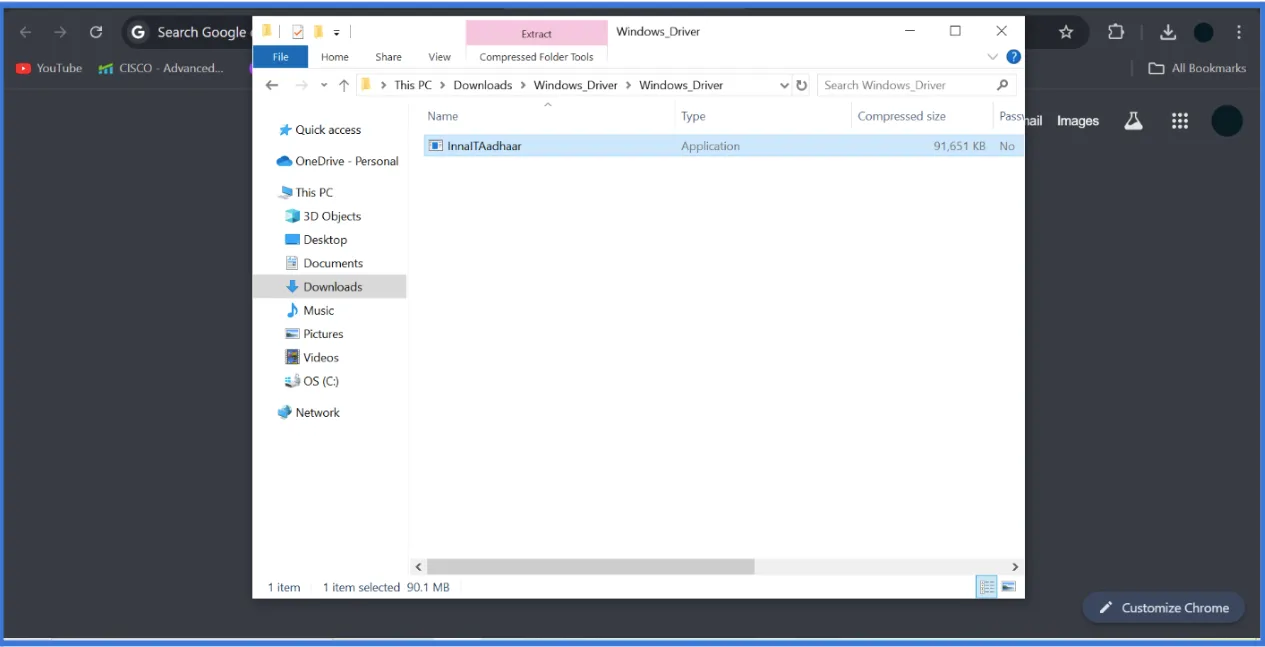Expand the ribbon with chevron arrow

(992, 57)
